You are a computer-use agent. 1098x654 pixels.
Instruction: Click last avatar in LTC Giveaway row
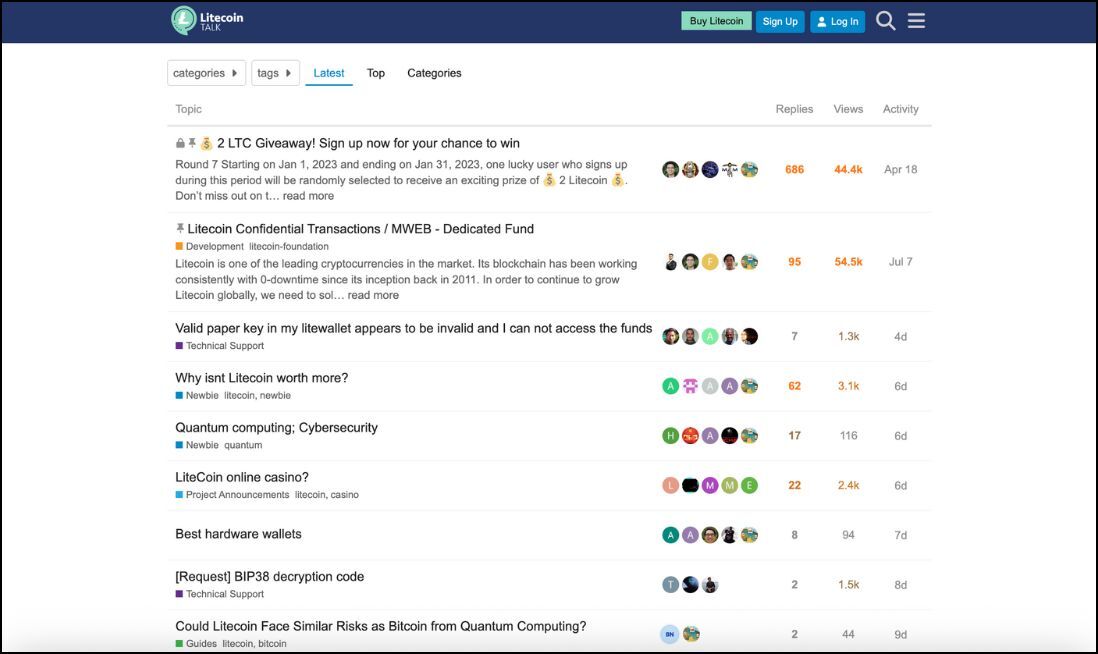click(749, 169)
